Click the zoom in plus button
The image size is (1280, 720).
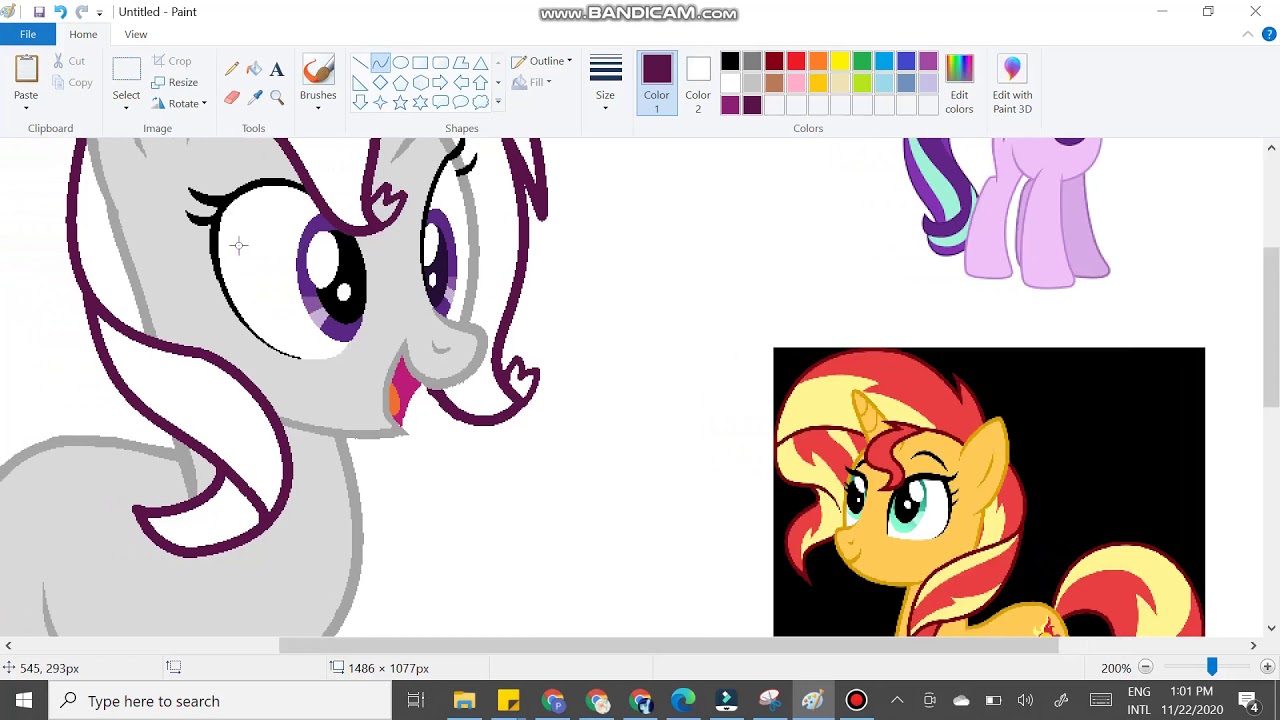tap(1267, 667)
